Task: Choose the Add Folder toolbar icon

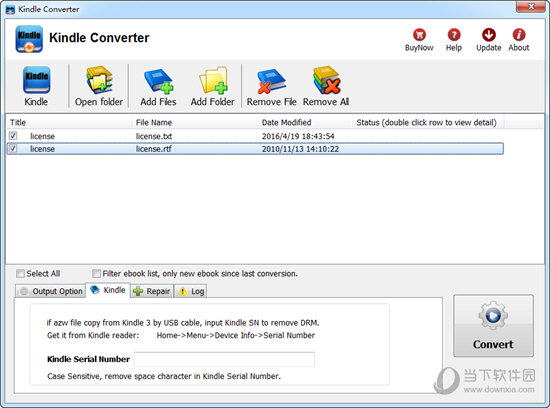Action: (213, 86)
